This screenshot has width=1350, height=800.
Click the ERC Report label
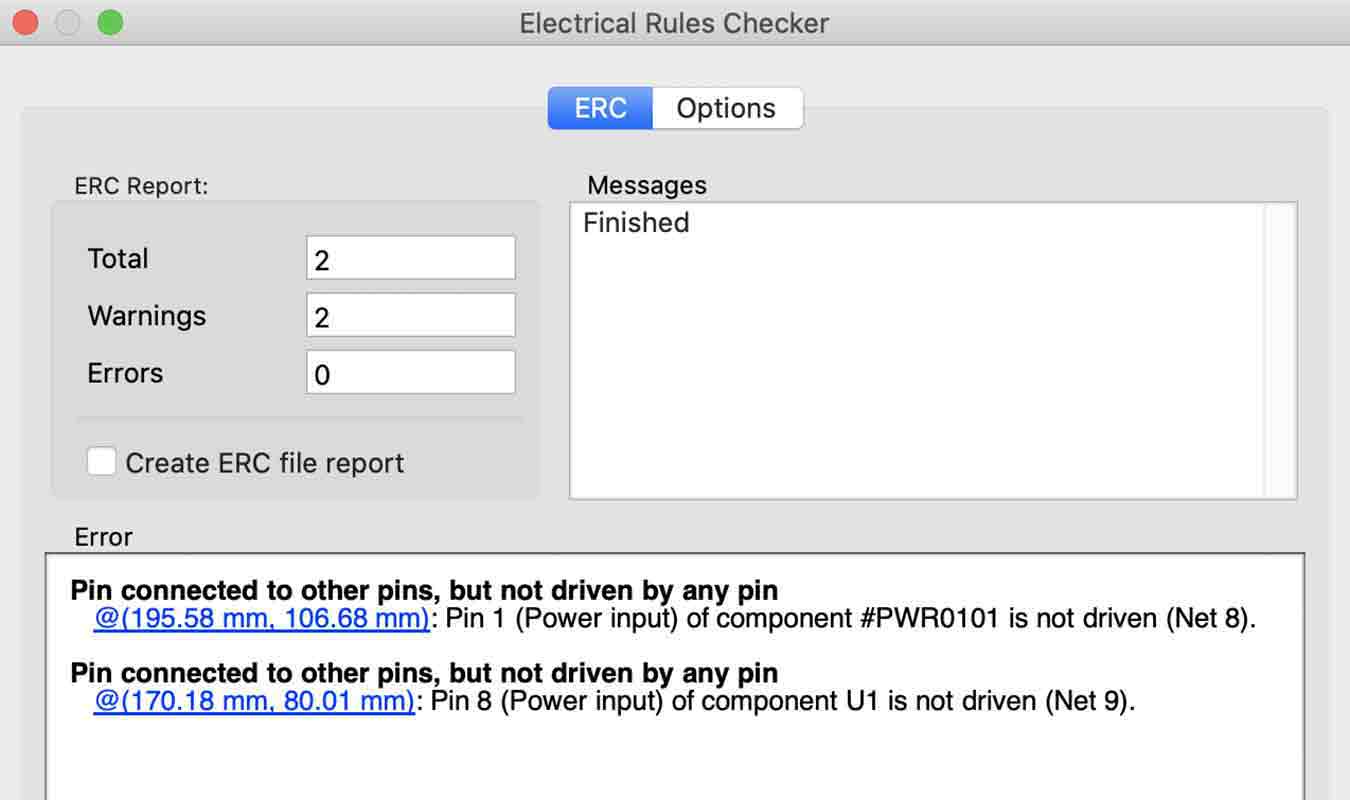[141, 186]
